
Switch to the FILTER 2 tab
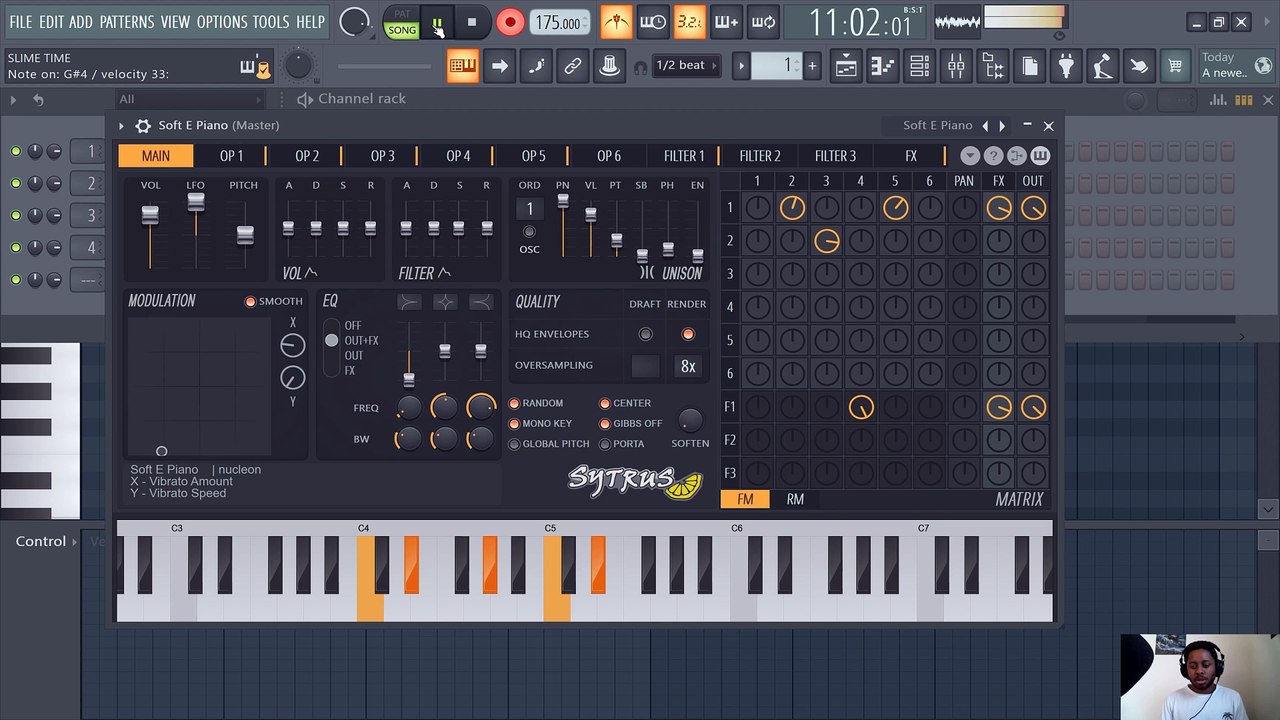tap(760, 156)
